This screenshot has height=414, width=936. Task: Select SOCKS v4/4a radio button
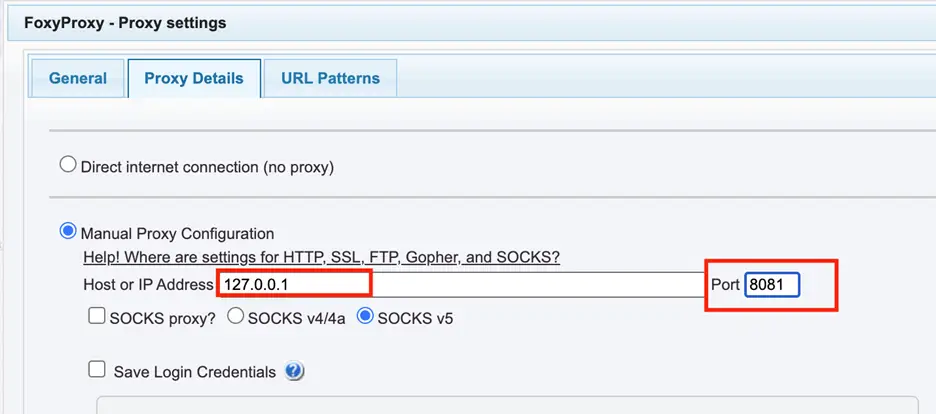(x=236, y=316)
